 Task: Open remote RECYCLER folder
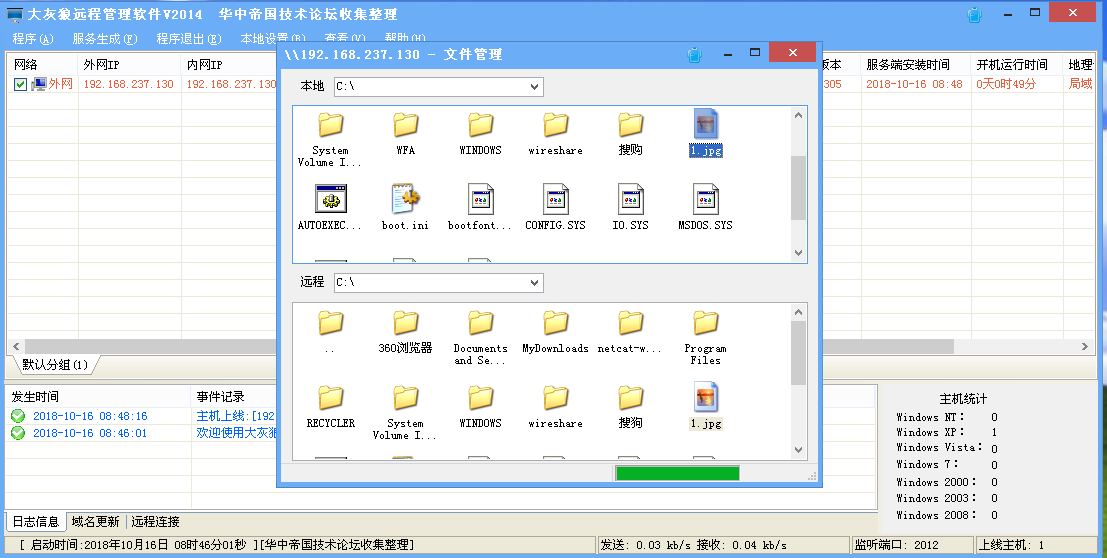(330, 406)
